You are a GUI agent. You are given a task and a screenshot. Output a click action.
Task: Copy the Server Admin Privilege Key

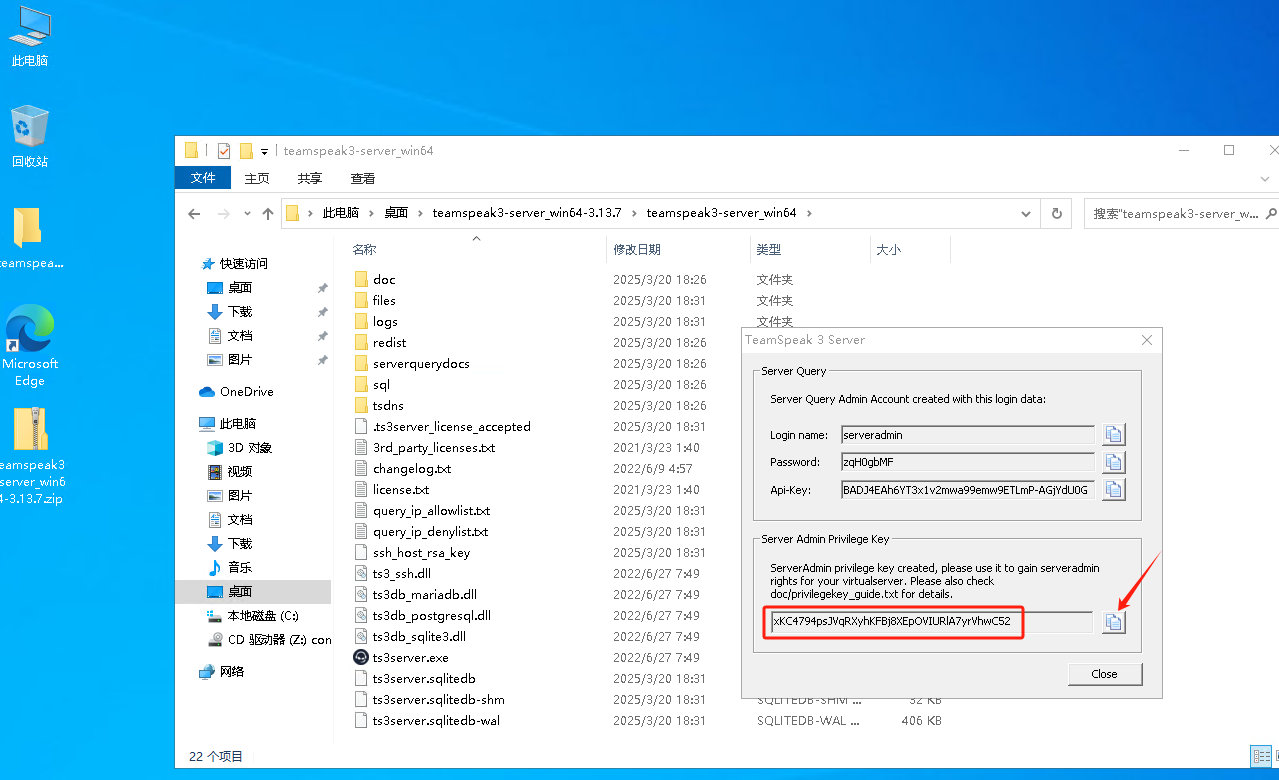coord(1114,622)
